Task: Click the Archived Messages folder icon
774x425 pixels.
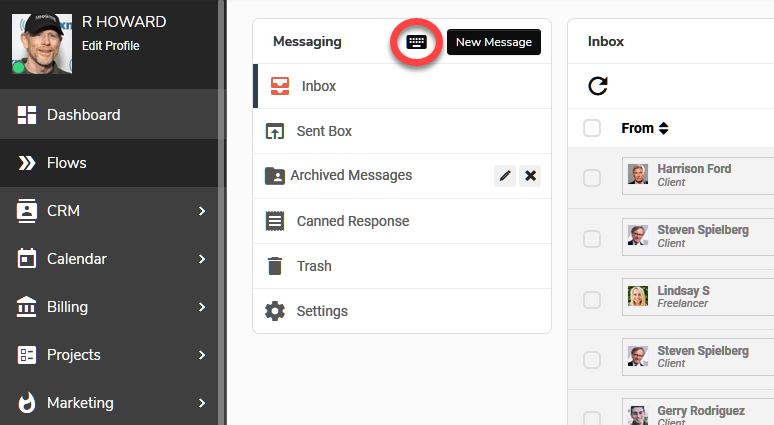Action: coord(275,176)
